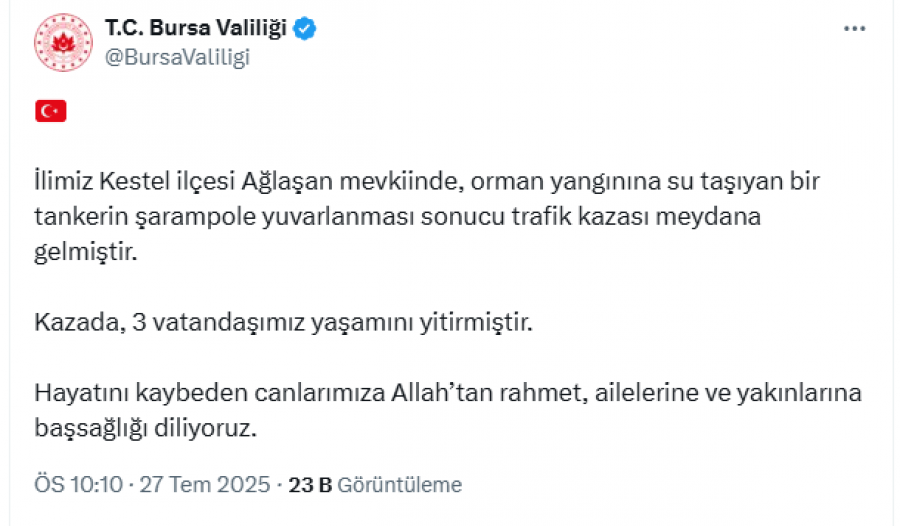The height and width of the screenshot is (526, 900).
Task: Click the Turkish flag emoji
Action: coord(51,111)
